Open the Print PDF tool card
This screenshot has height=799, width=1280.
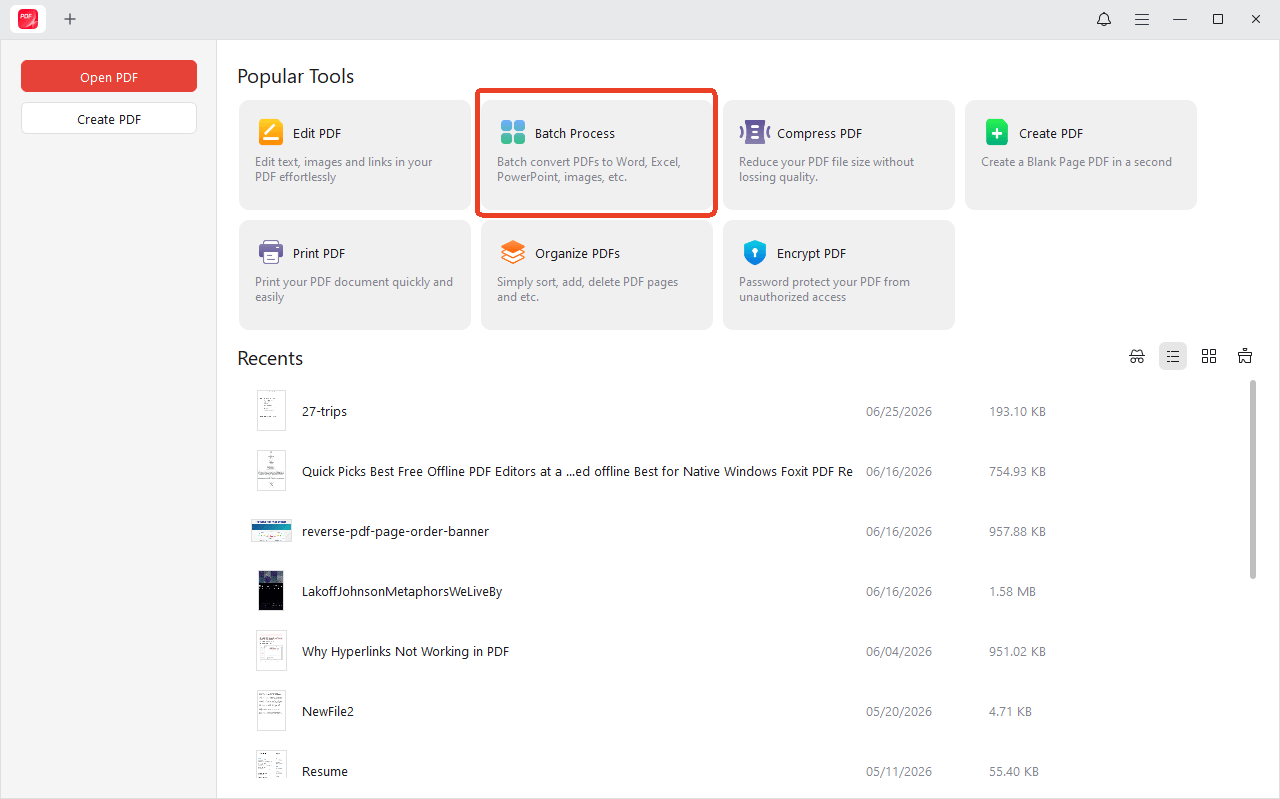[x=355, y=275]
